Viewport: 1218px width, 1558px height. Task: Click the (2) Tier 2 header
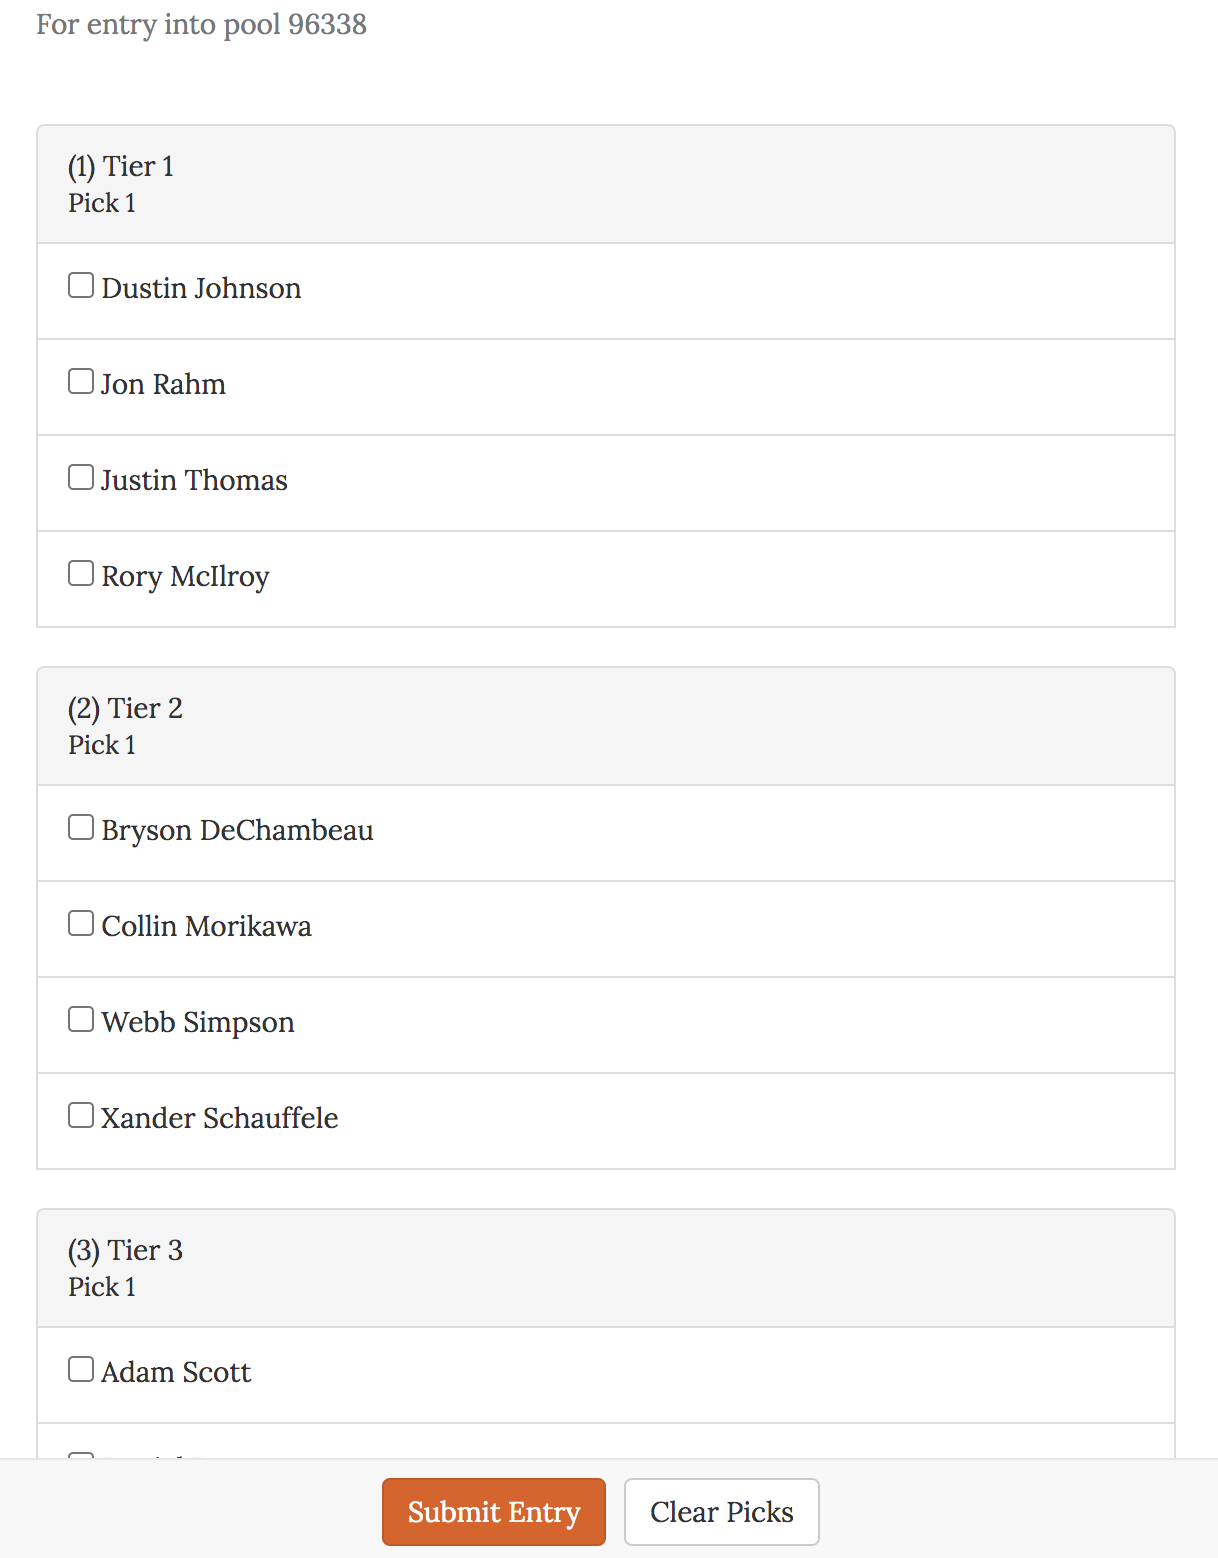pyautogui.click(x=125, y=709)
